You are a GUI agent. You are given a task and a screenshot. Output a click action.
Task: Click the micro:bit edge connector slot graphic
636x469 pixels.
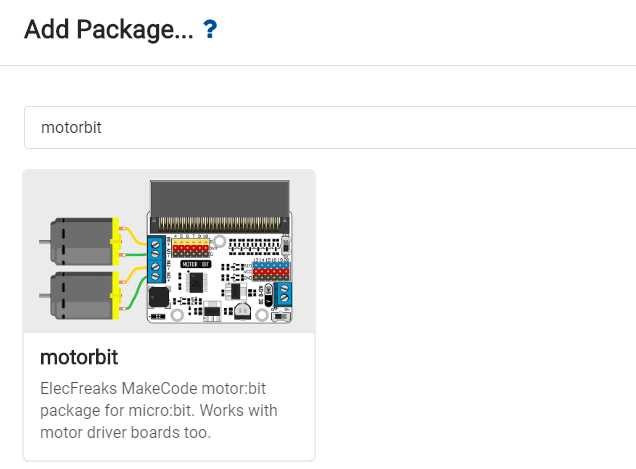pyautogui.click(x=220, y=207)
